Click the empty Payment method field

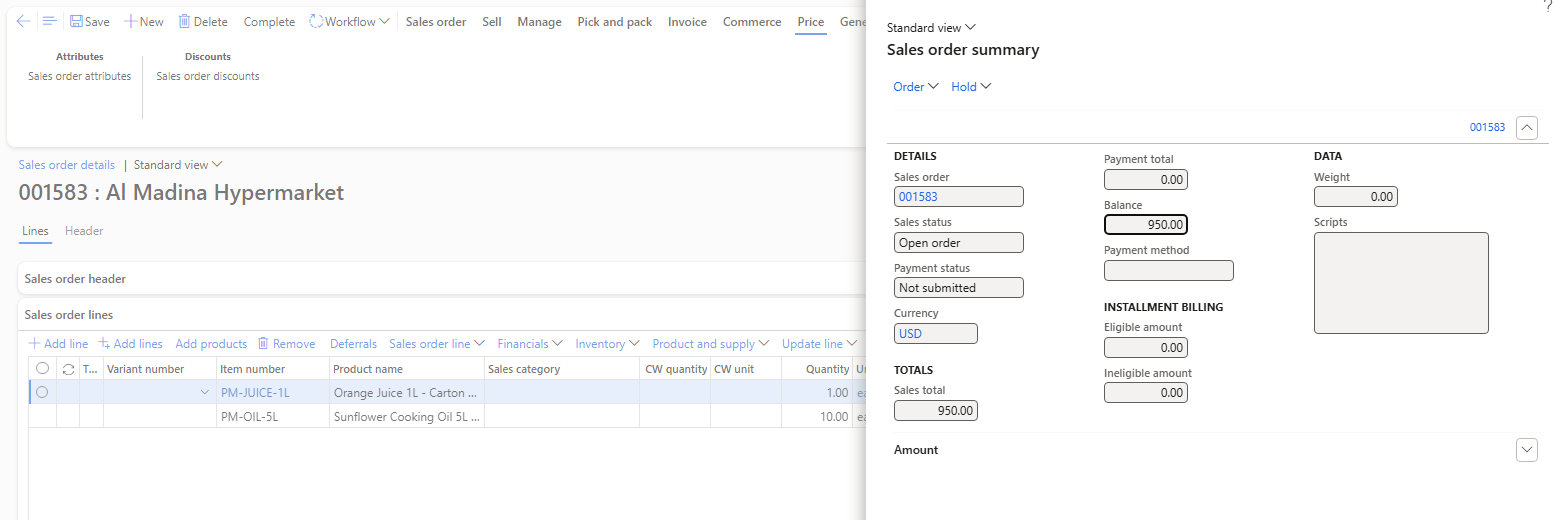(x=1169, y=270)
